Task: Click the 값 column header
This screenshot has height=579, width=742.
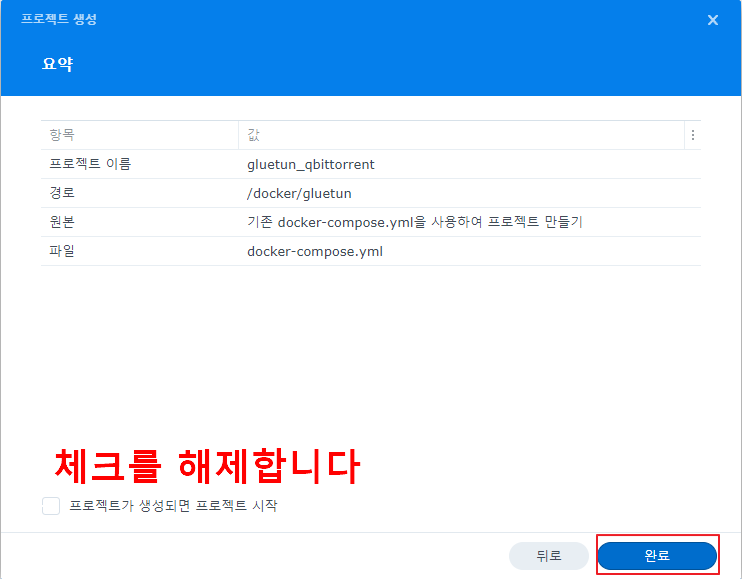Action: (x=461, y=135)
